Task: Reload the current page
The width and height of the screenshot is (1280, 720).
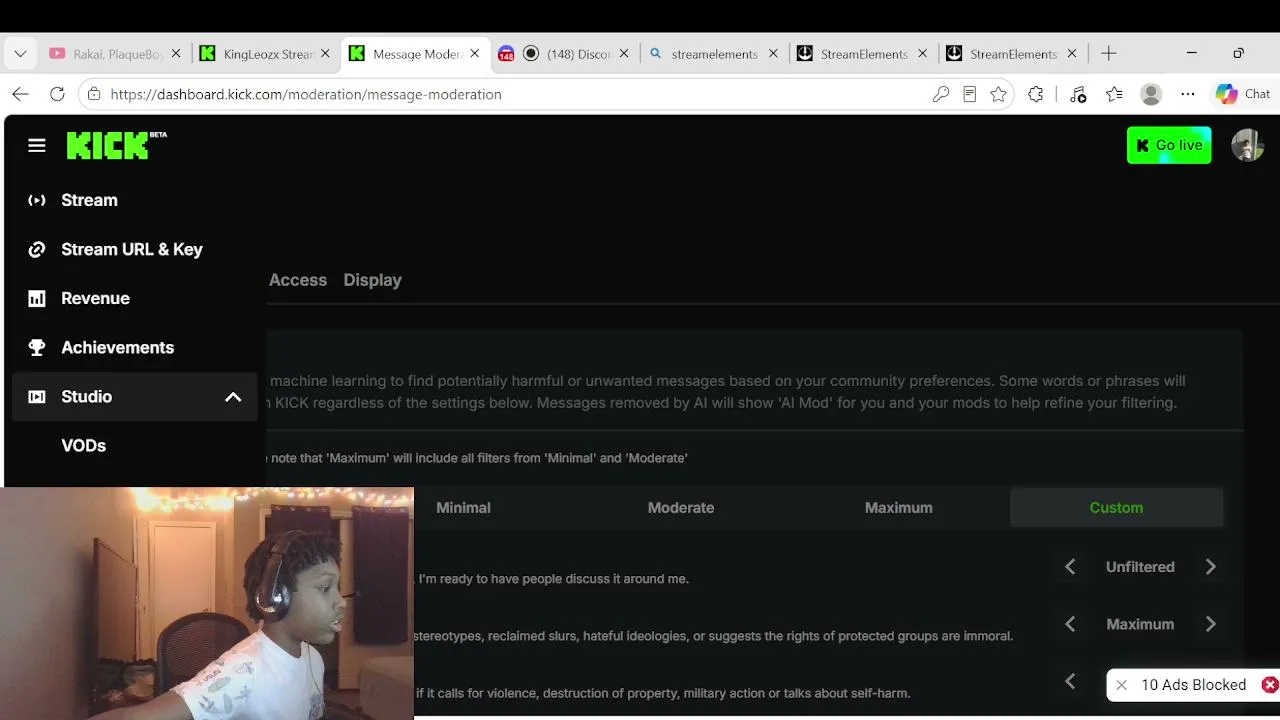Action: [x=57, y=94]
